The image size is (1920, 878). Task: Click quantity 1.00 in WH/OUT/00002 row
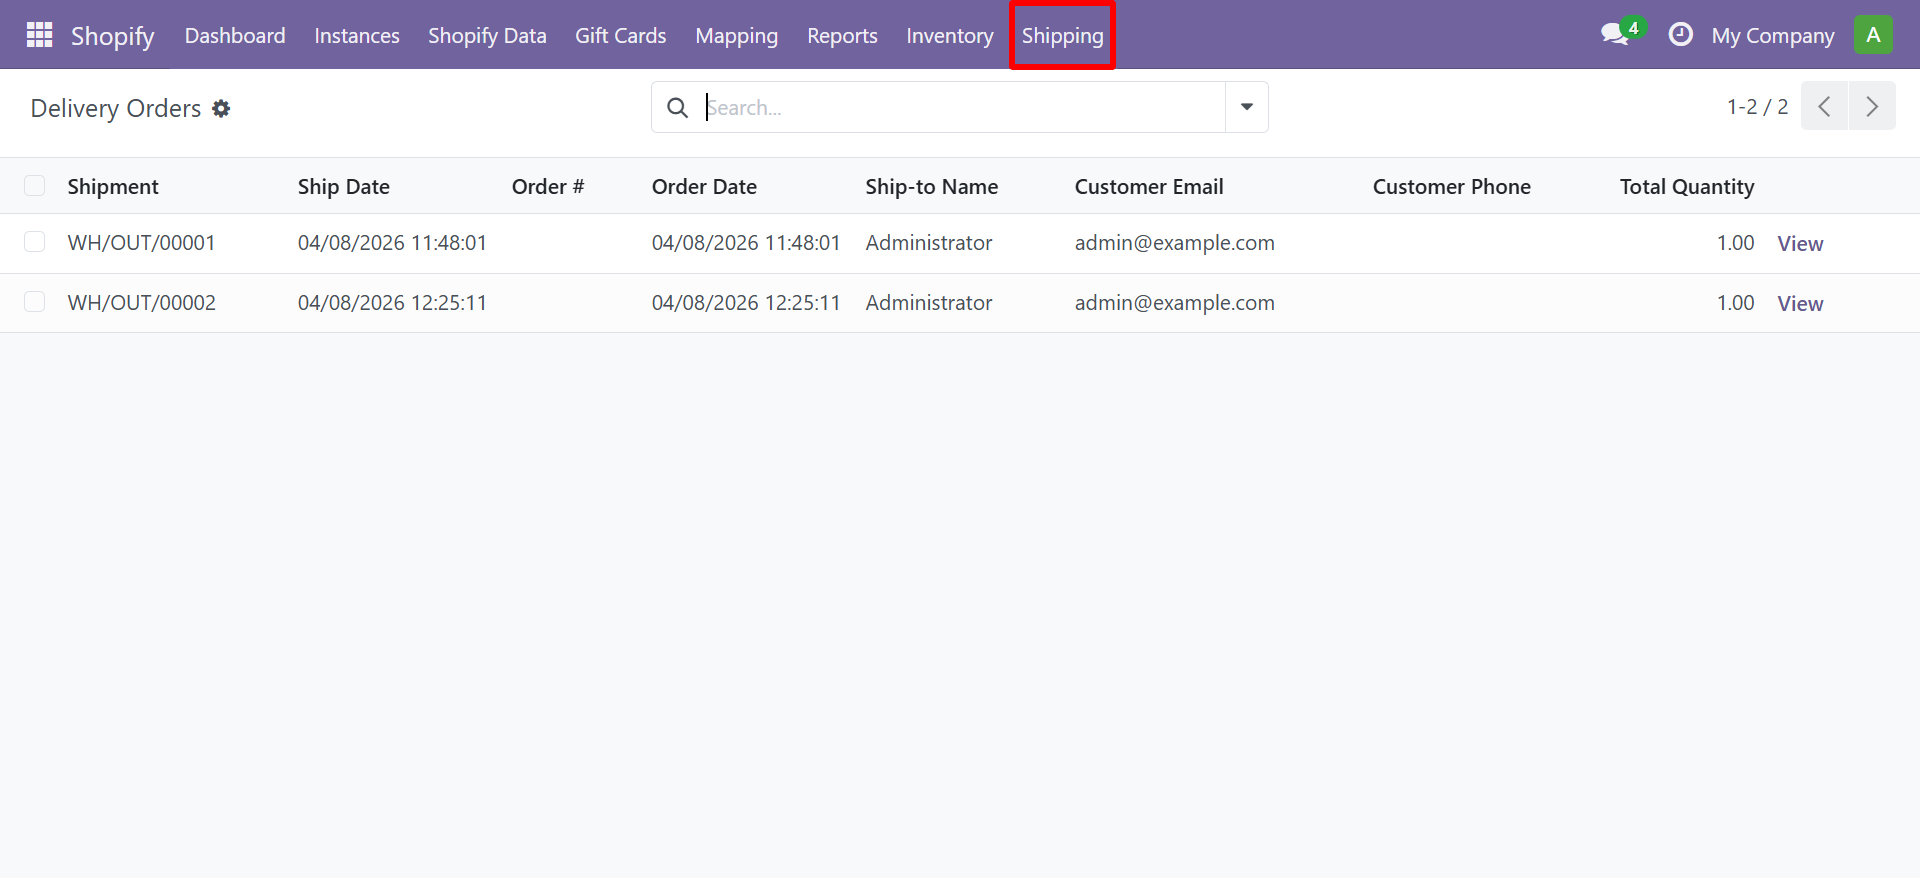[x=1736, y=303]
